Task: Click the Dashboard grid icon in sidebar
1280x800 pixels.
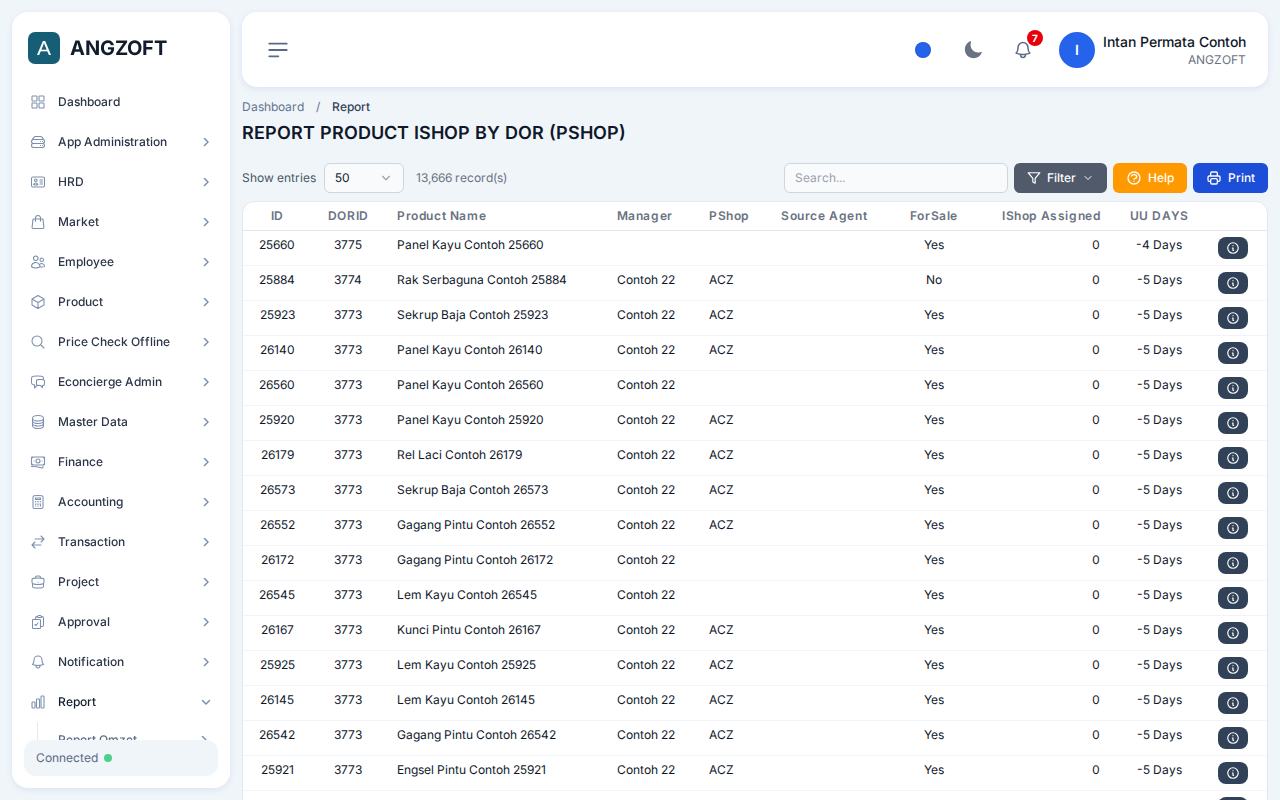Action: point(38,102)
